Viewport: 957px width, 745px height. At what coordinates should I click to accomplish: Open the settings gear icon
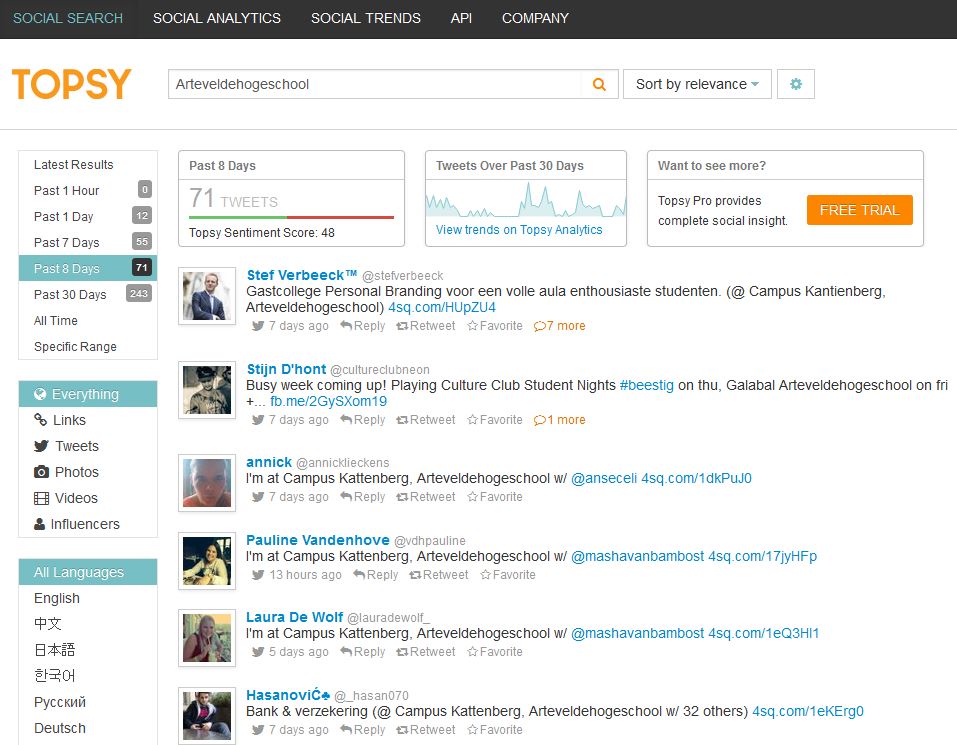[796, 84]
